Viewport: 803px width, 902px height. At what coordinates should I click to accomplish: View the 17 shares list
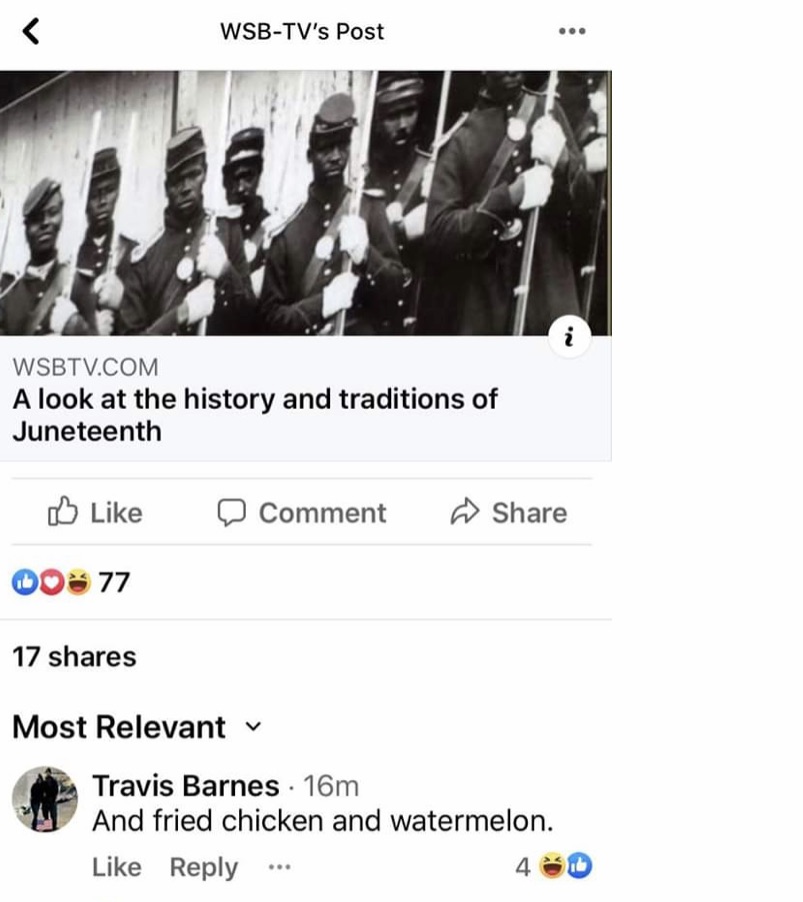[x=74, y=656]
